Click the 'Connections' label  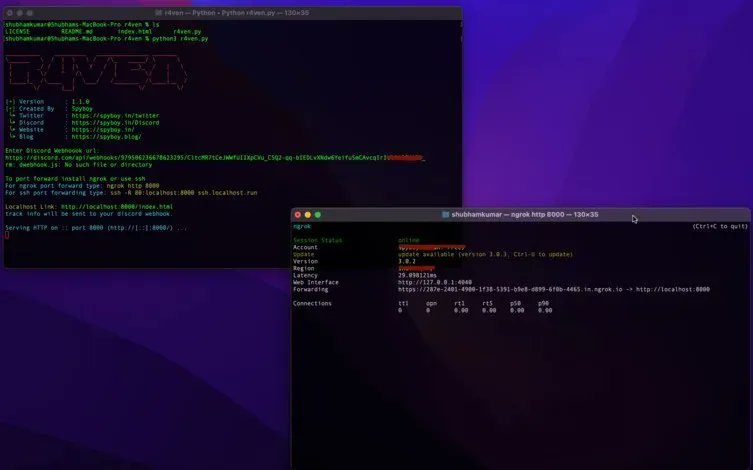point(312,303)
